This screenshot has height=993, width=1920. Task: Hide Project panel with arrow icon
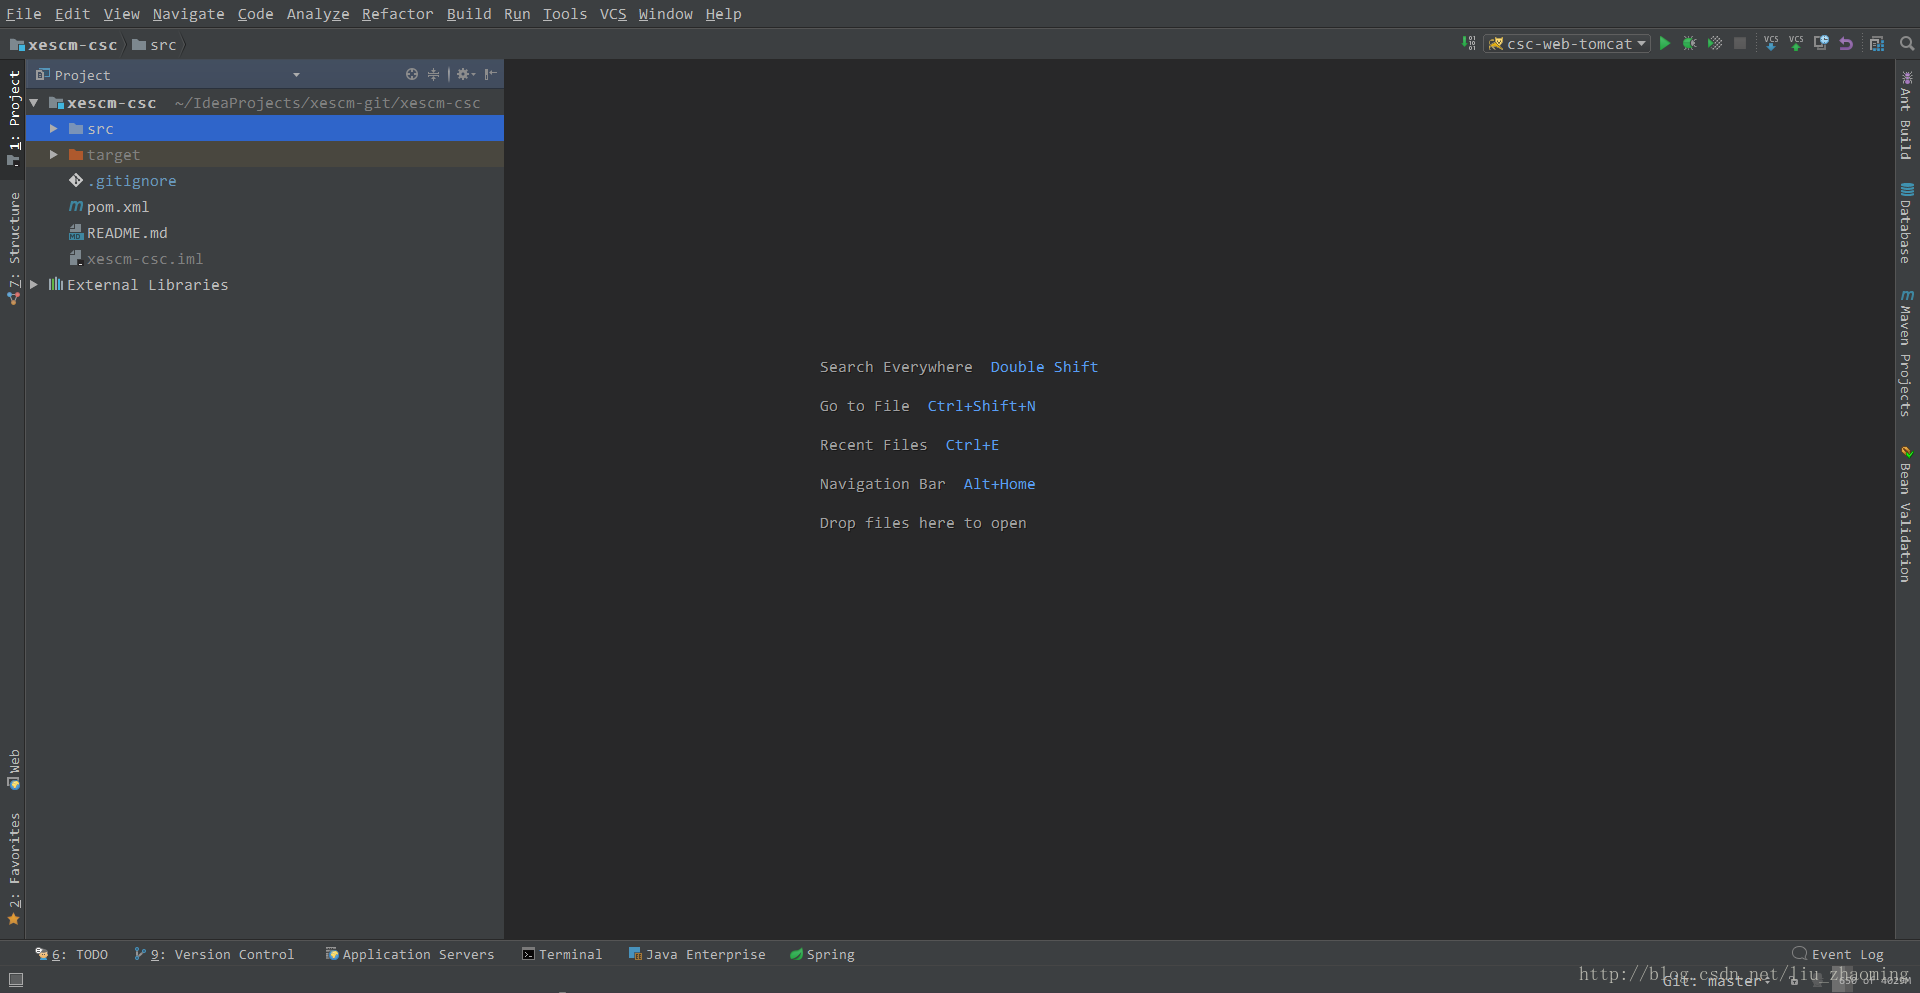(490, 74)
